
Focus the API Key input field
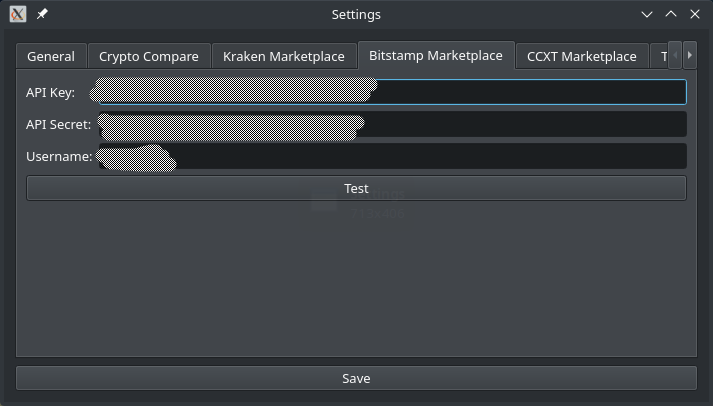(x=393, y=92)
